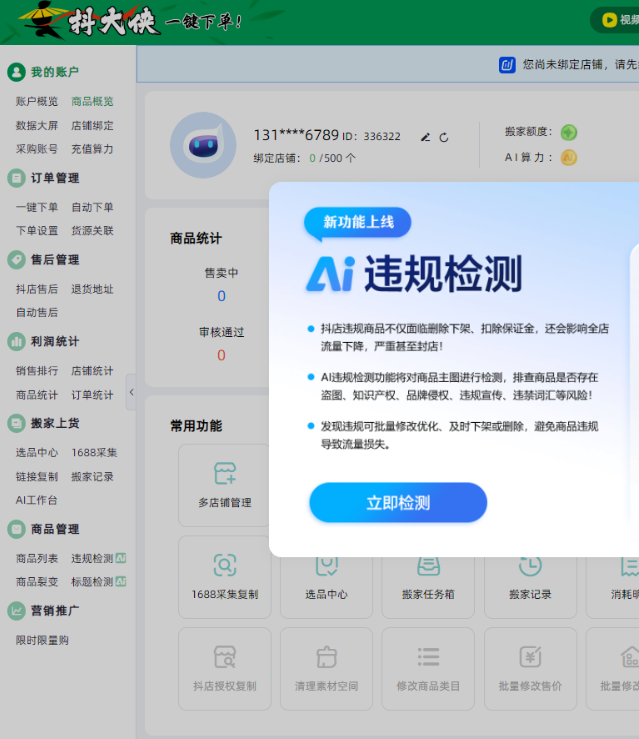Click the 商品管理 section icon
The image size is (639, 739).
16,529
